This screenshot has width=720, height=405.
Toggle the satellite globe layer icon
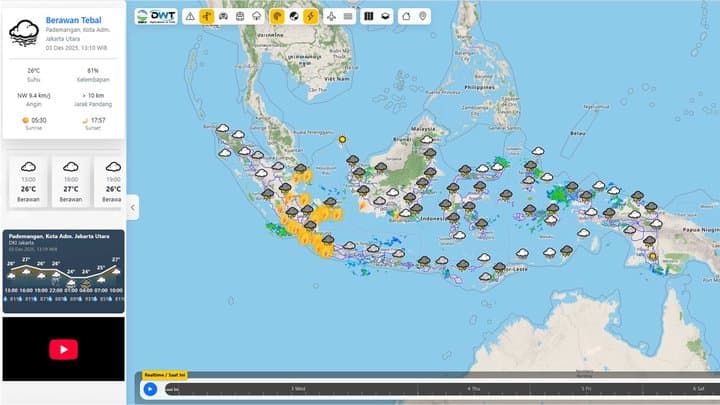[294, 17]
